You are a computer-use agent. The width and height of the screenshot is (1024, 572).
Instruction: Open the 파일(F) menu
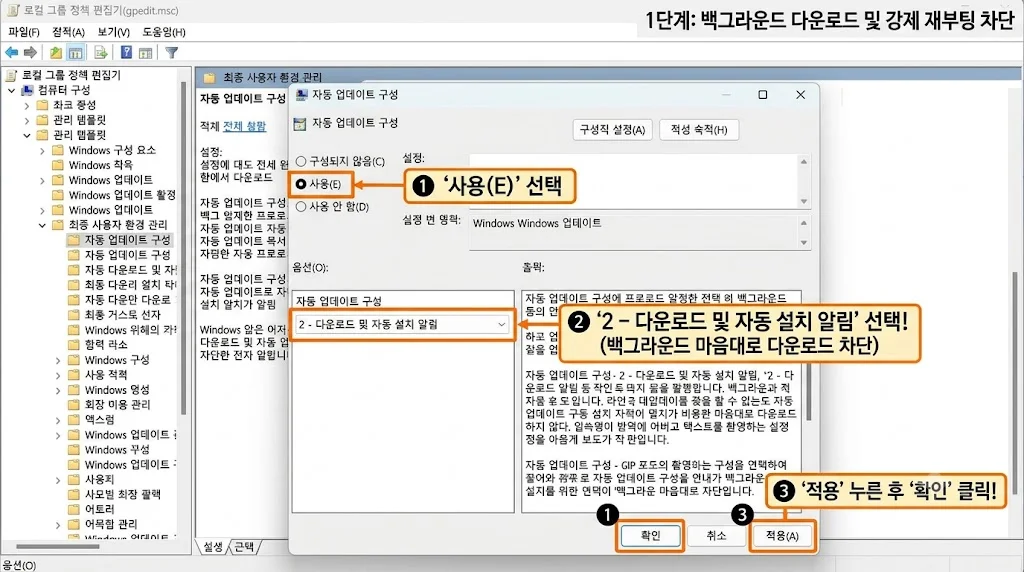coord(24,31)
